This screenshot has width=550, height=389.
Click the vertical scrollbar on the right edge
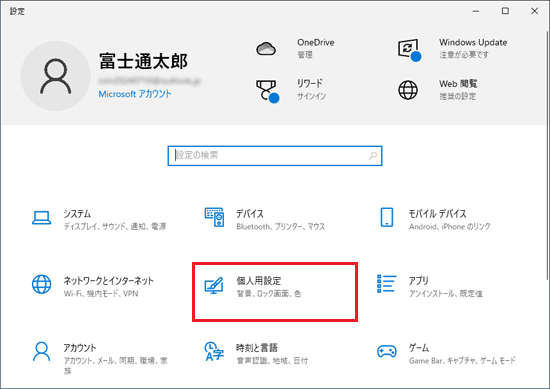click(548, 154)
